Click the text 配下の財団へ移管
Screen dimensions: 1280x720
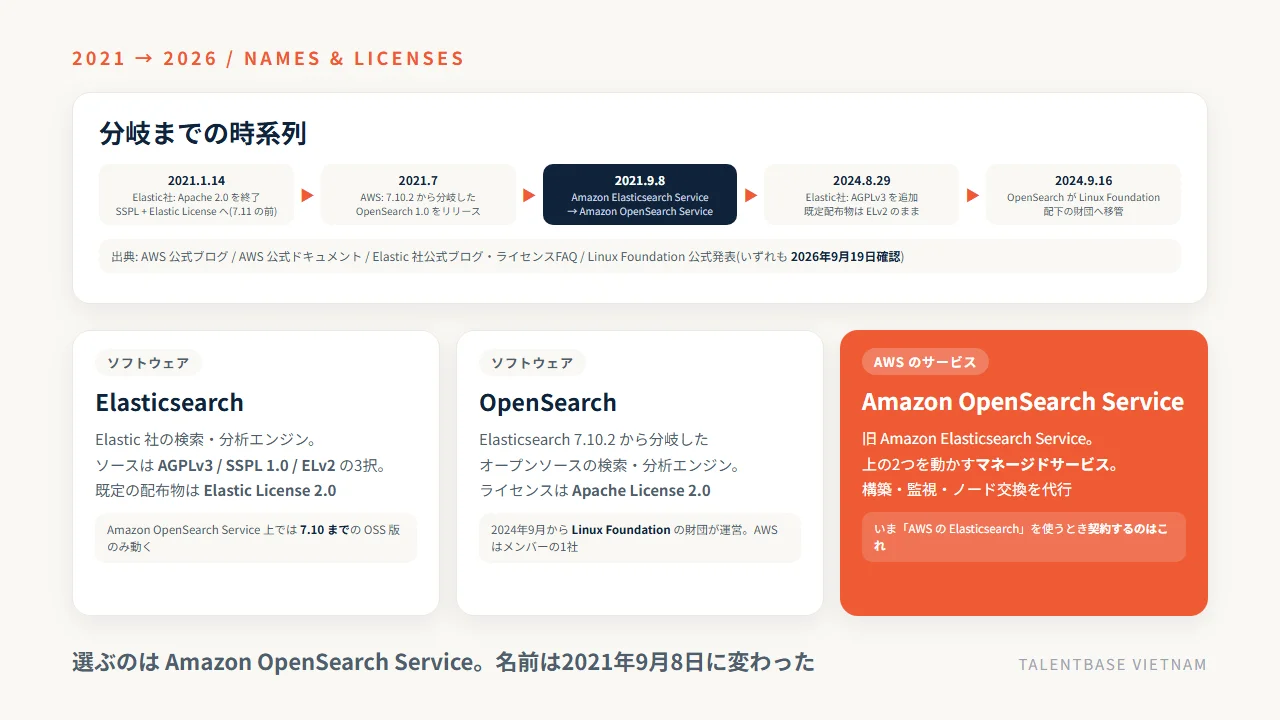[x=1083, y=211]
